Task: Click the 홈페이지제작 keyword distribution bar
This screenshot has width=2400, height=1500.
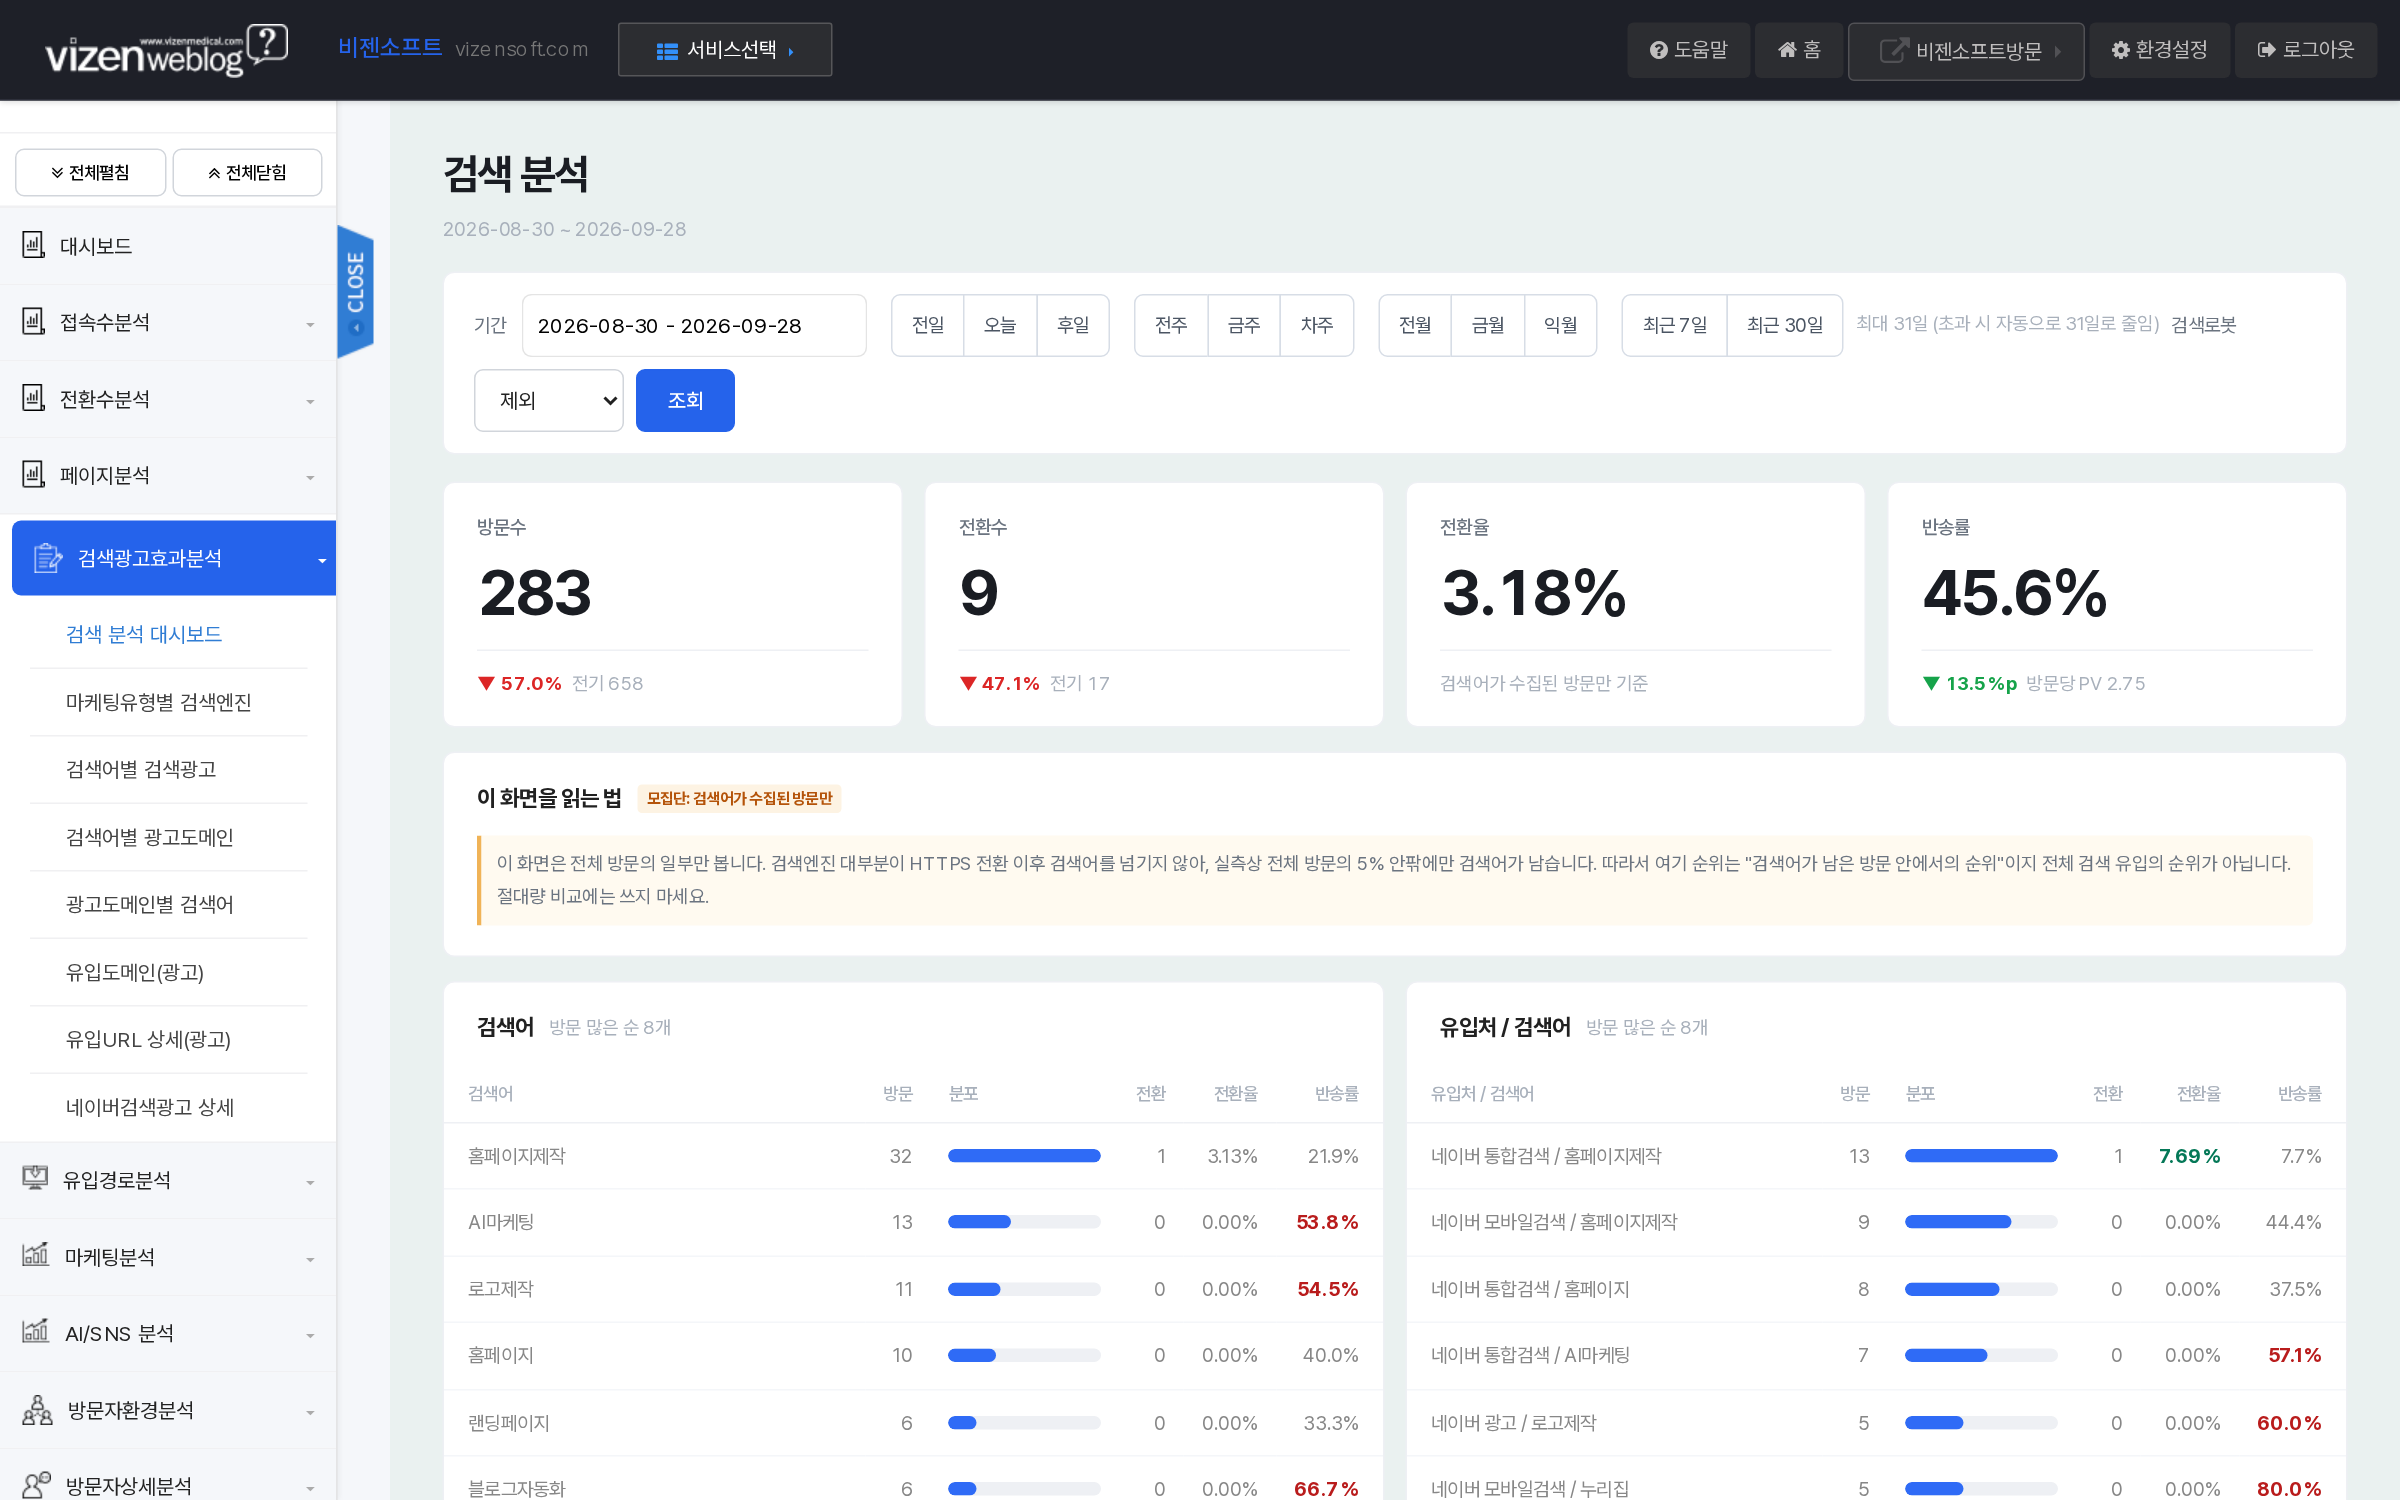Action: 1024,1156
